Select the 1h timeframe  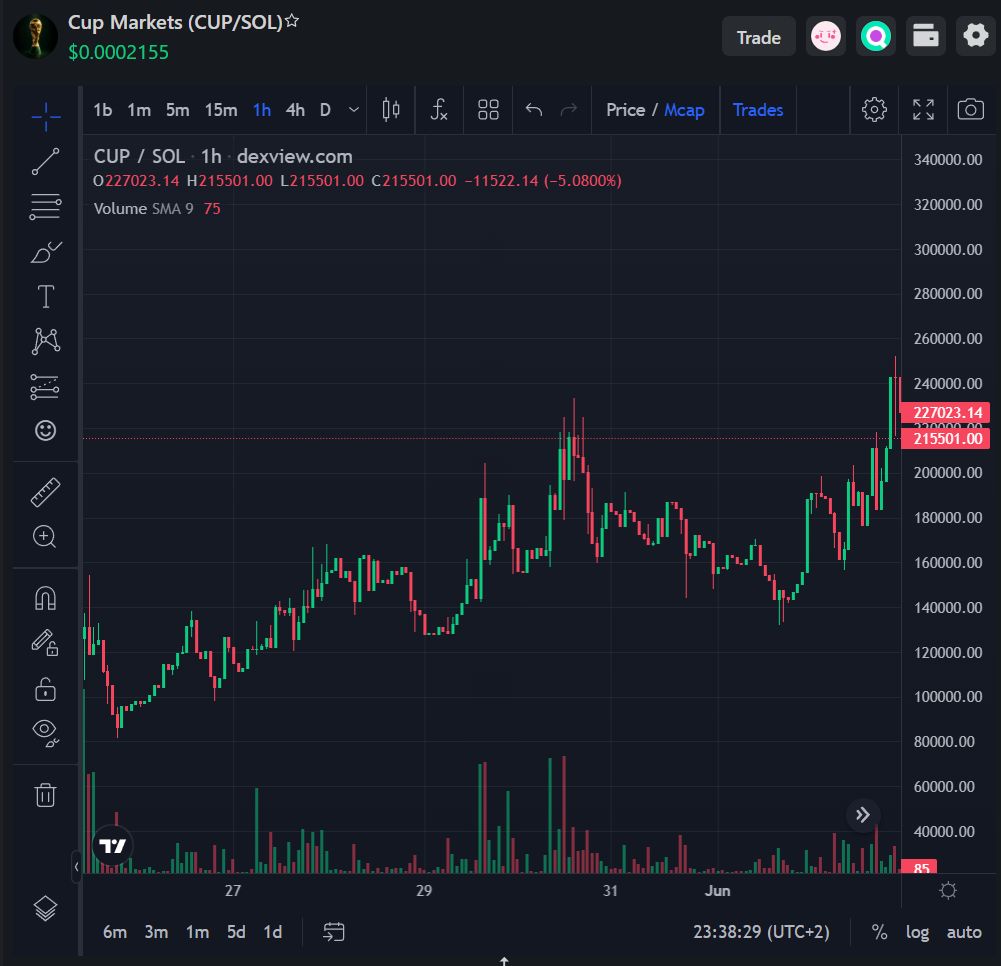point(262,110)
